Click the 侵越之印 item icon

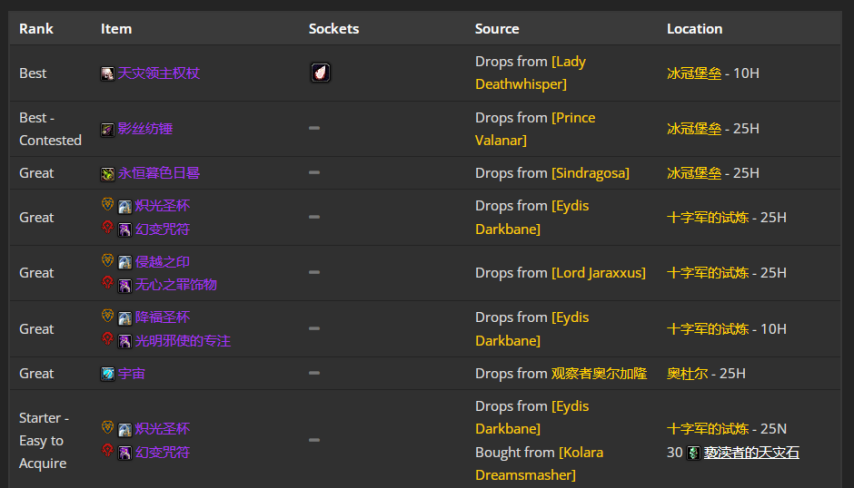[x=125, y=262]
